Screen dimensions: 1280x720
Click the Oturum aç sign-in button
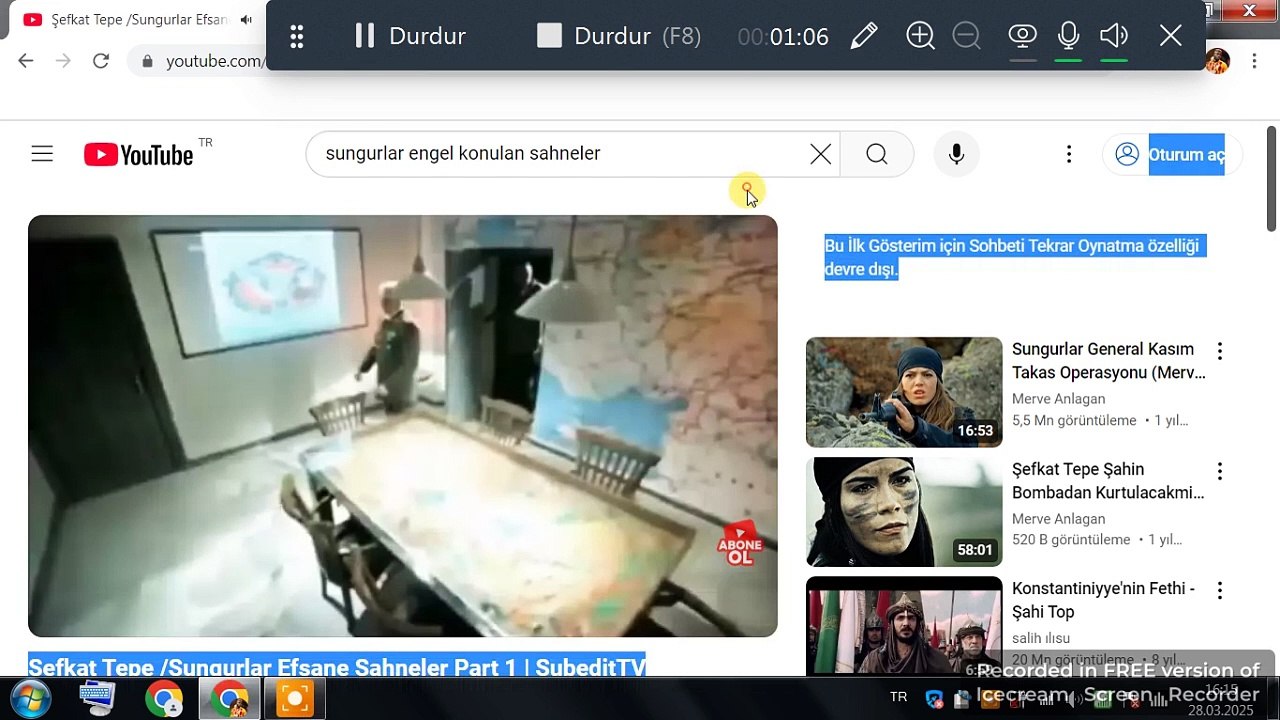coord(1172,154)
